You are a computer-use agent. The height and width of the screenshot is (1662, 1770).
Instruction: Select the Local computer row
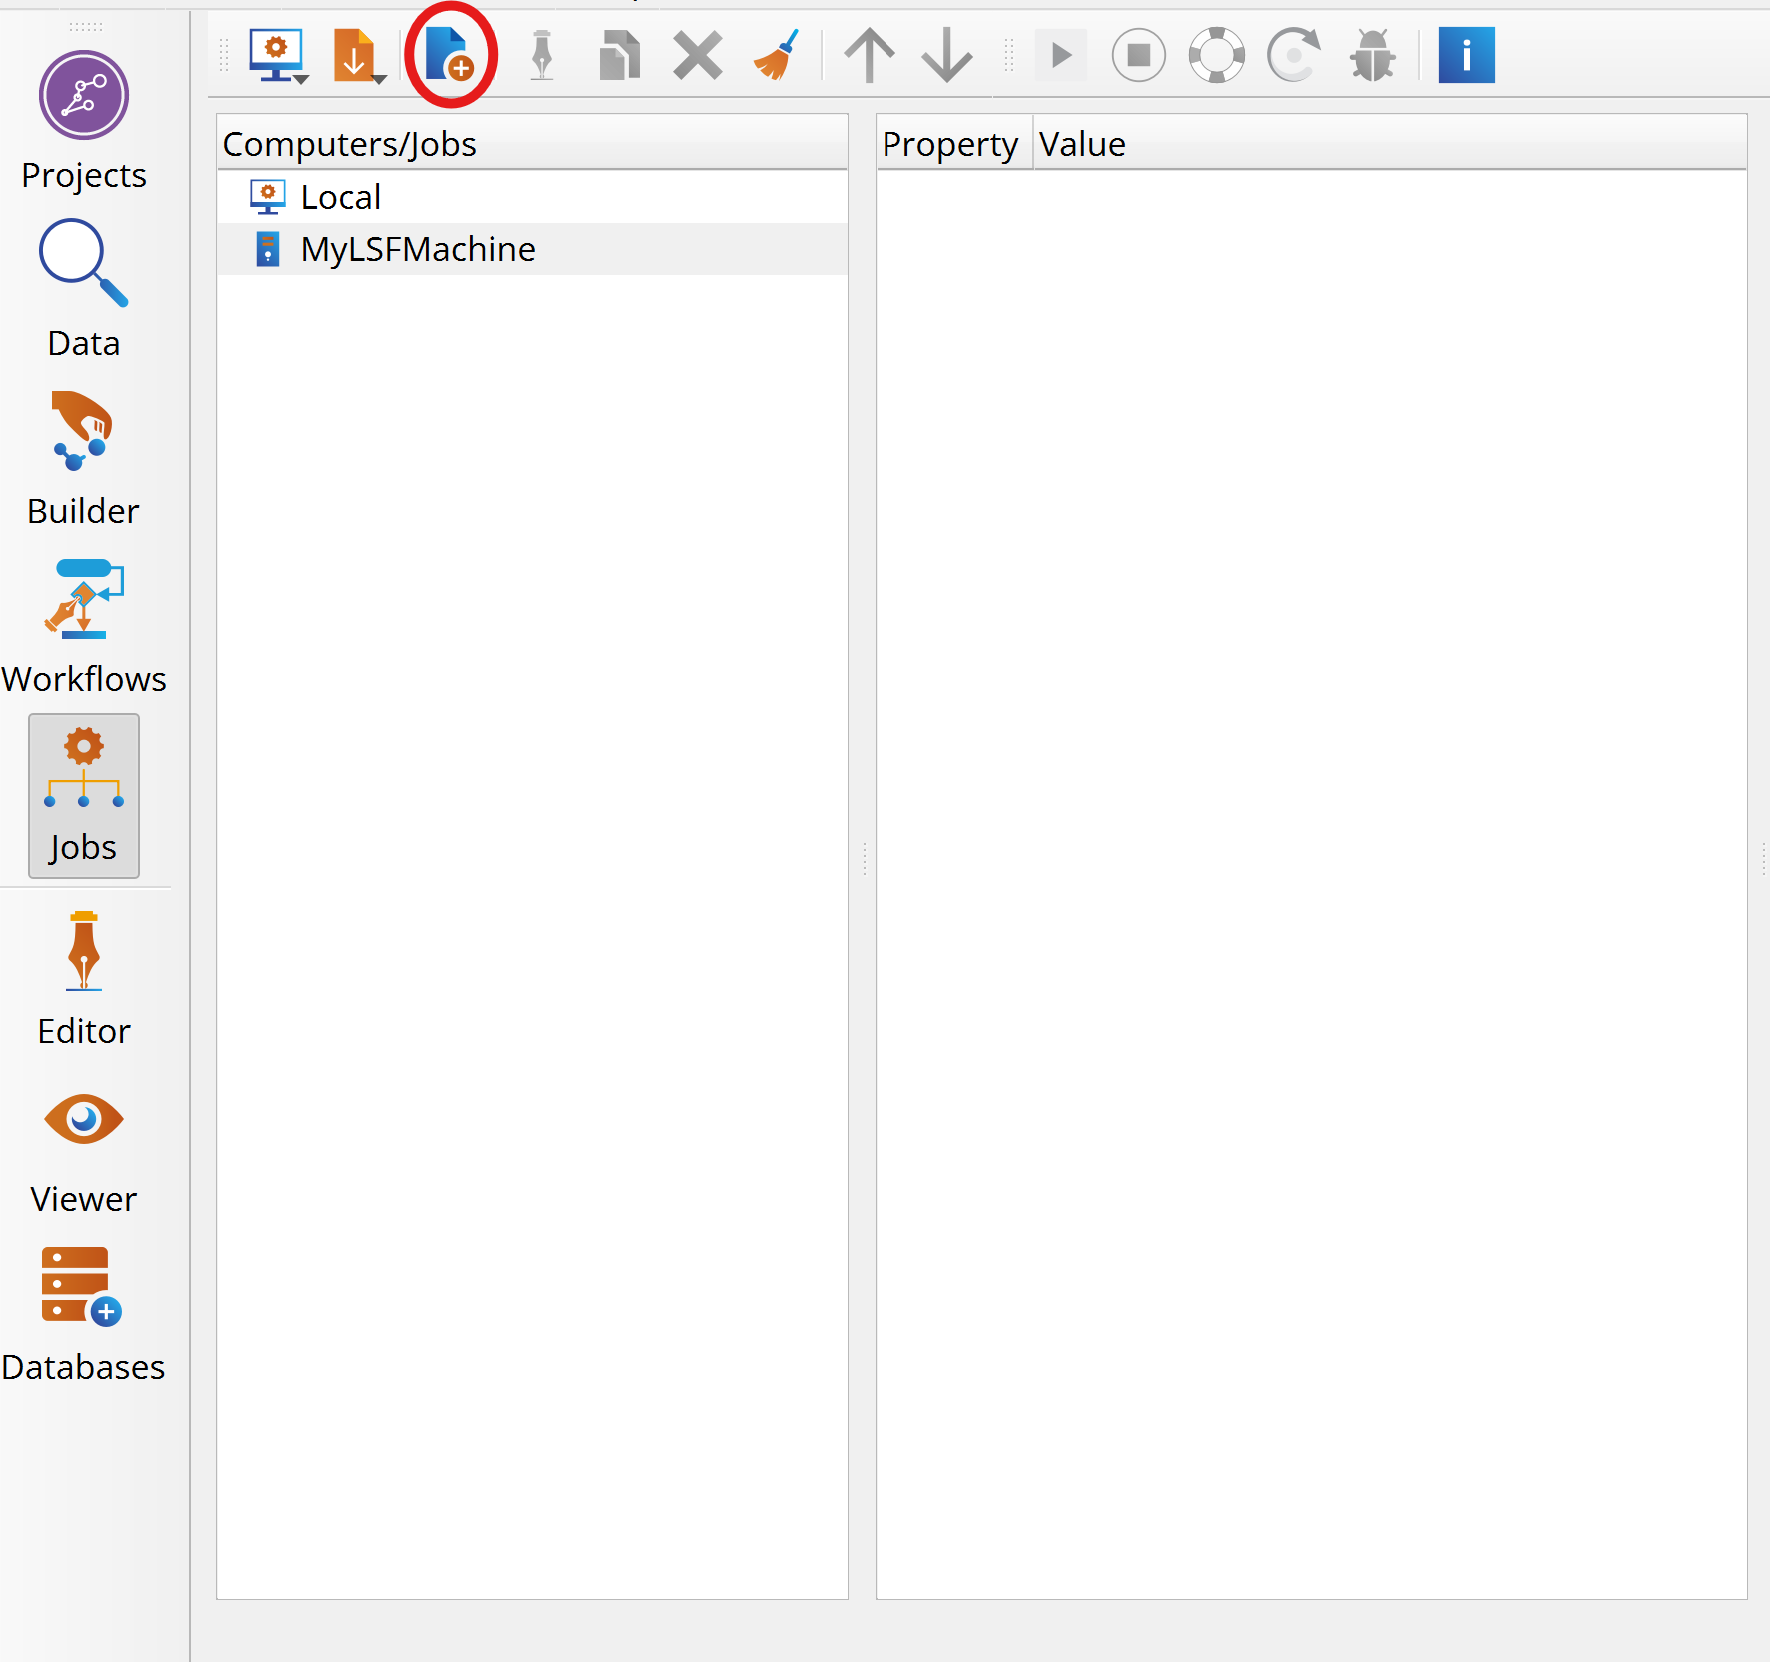click(x=532, y=197)
